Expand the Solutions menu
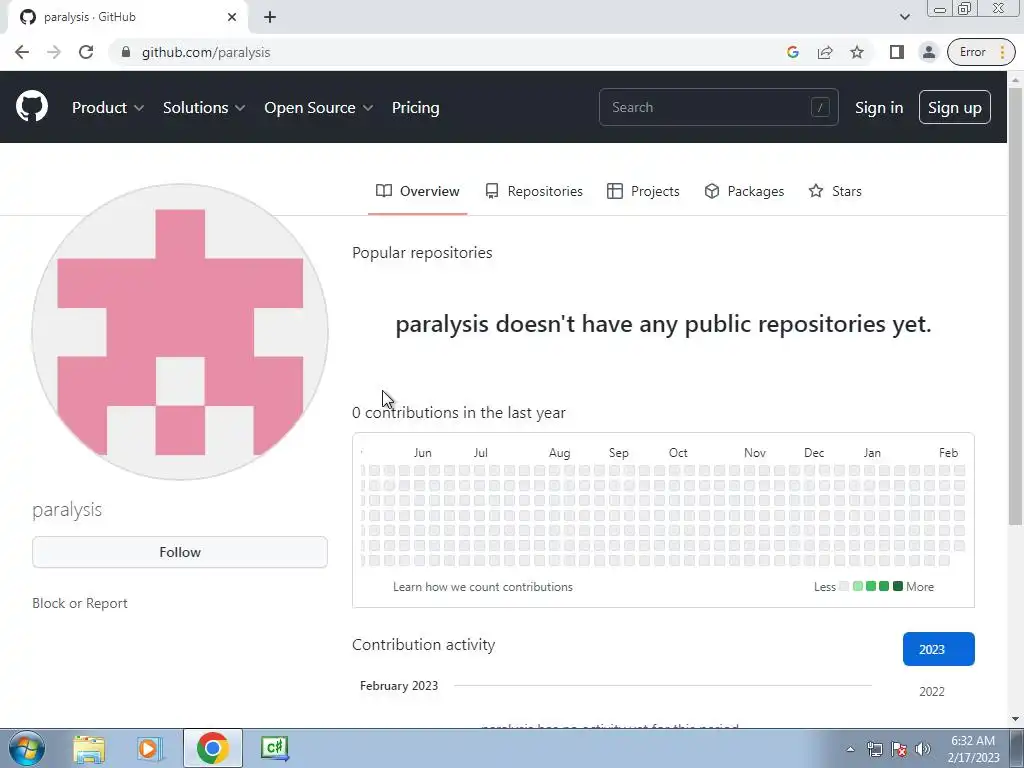The width and height of the screenshot is (1024, 768). coord(204,108)
